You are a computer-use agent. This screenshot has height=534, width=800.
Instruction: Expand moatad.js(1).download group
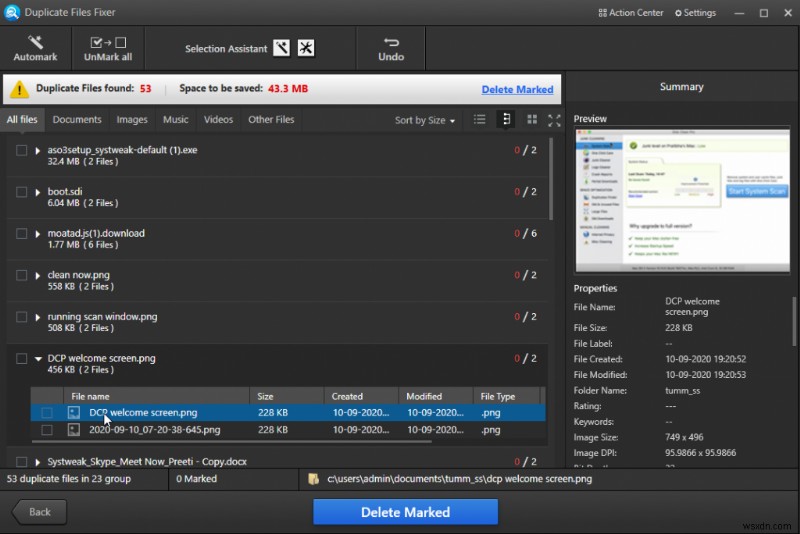click(37, 234)
